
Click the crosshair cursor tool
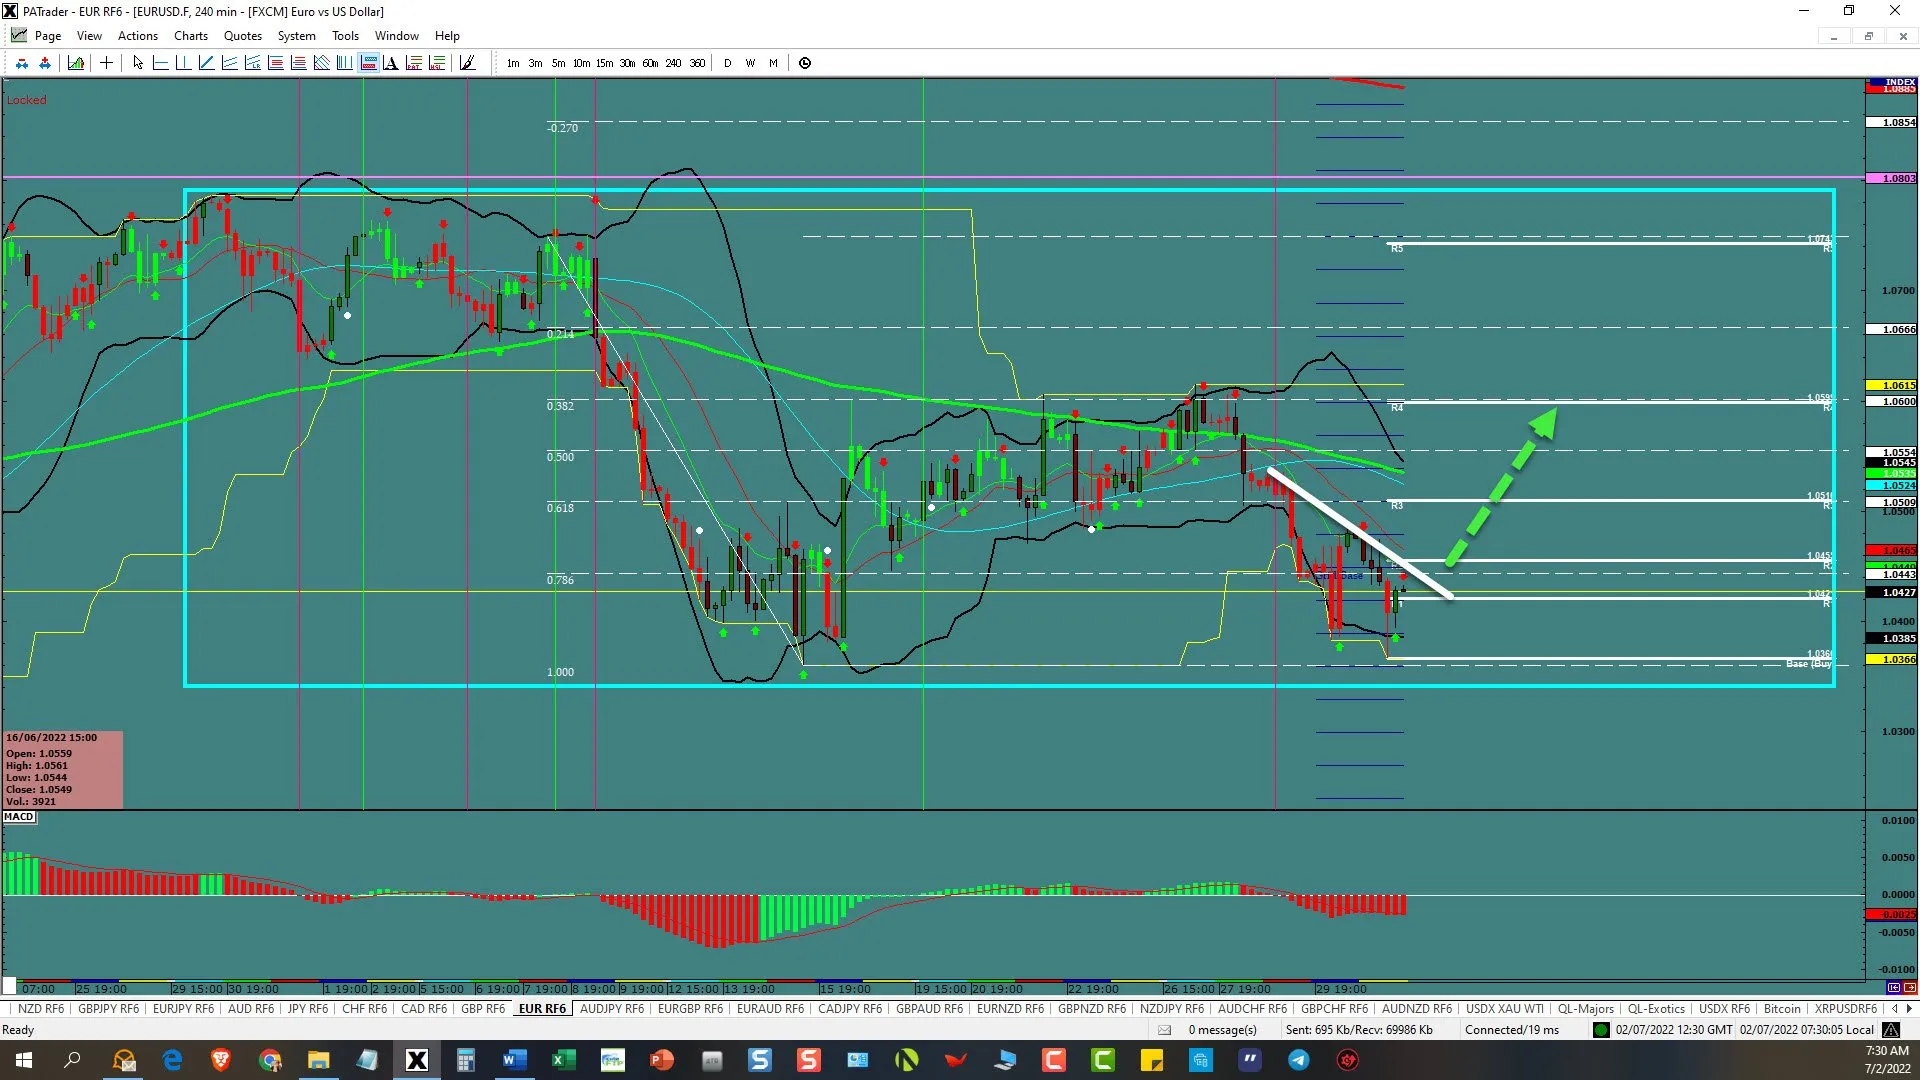click(106, 63)
